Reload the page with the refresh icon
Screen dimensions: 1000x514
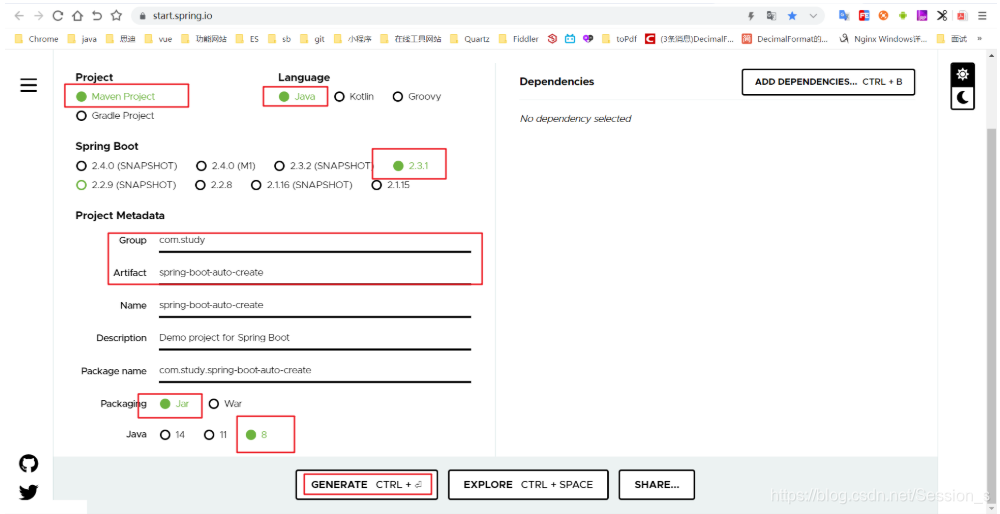pyautogui.click(x=58, y=15)
